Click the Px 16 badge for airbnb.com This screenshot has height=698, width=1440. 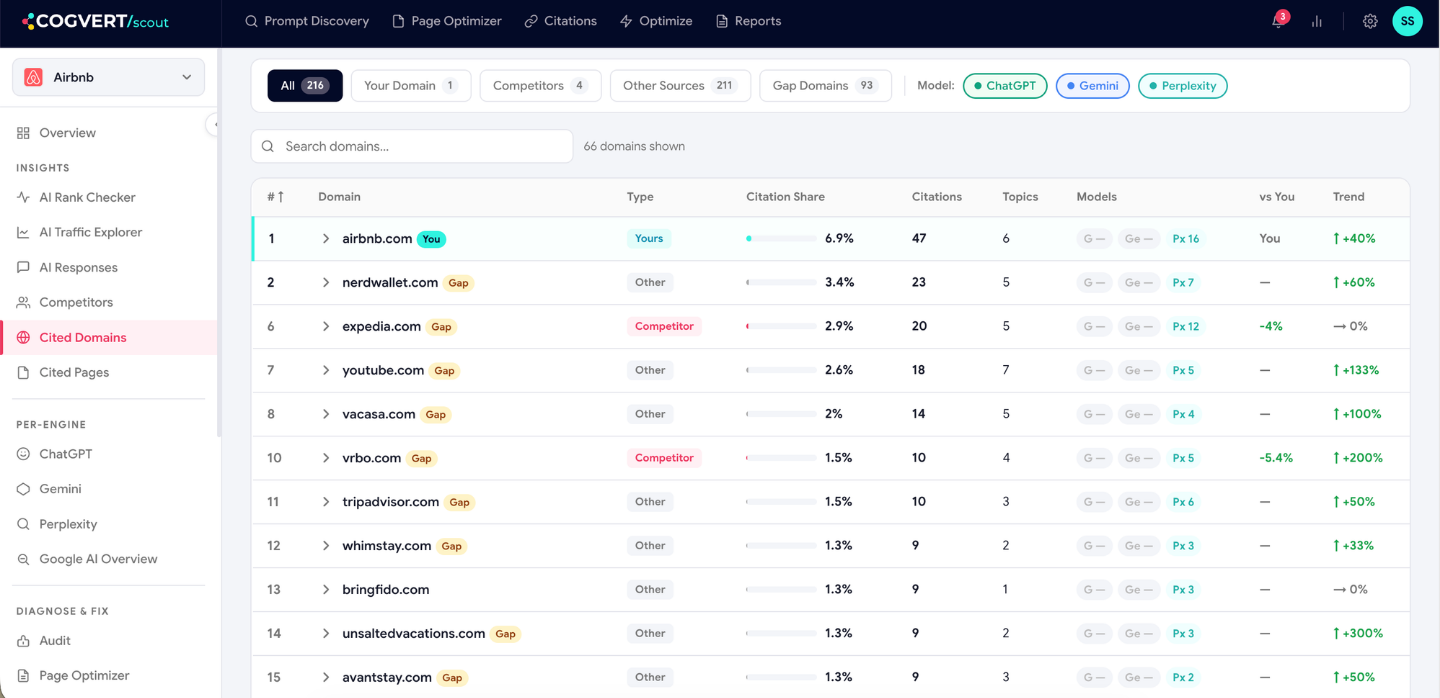coord(1186,239)
